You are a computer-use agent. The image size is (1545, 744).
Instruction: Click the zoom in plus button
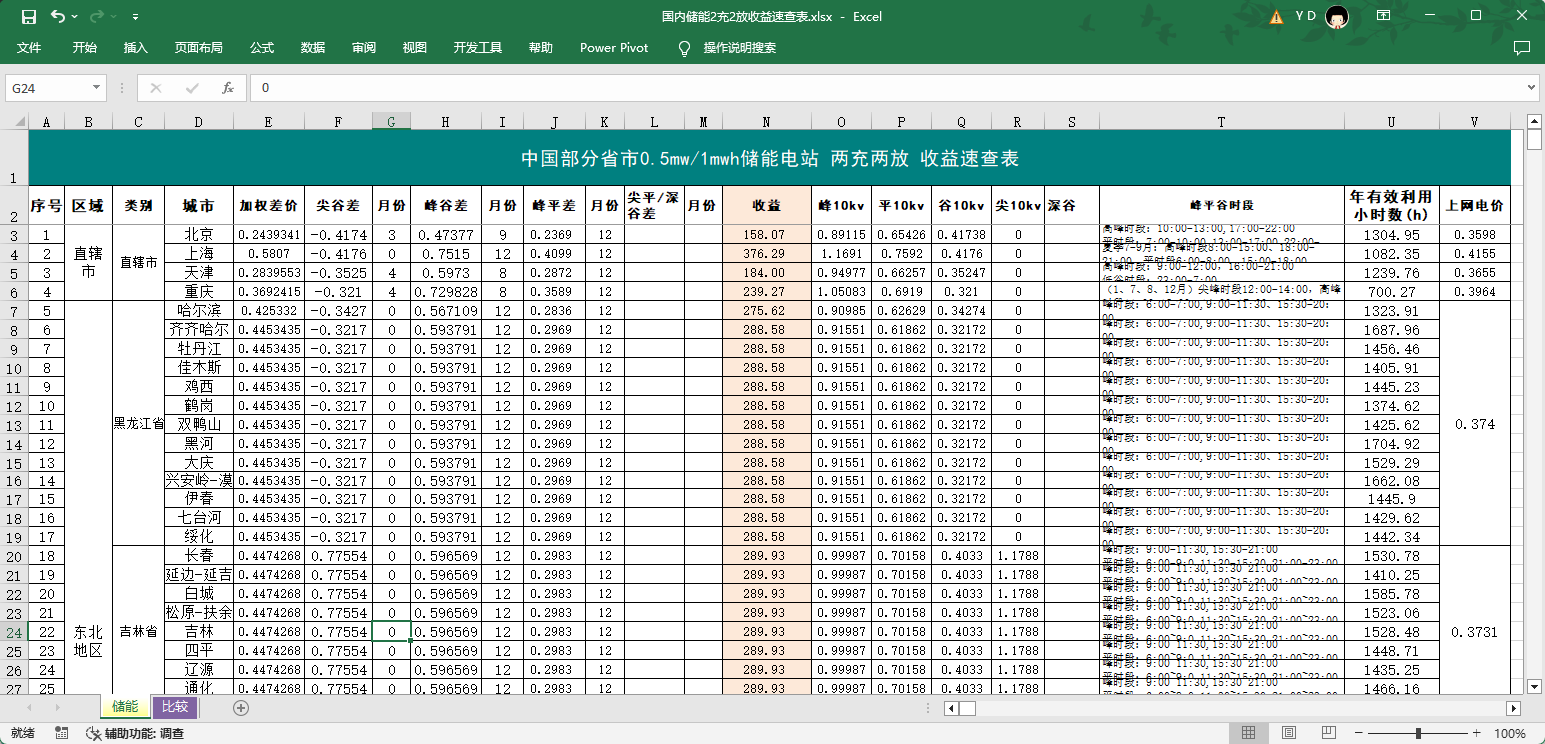click(x=1476, y=733)
